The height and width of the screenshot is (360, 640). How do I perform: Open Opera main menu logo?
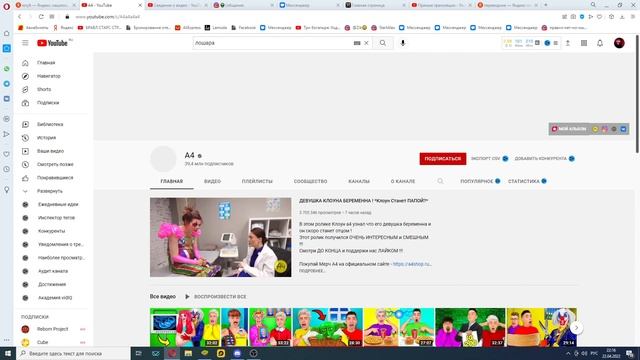[6, 6]
